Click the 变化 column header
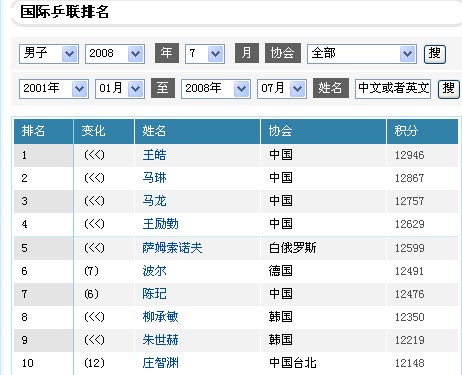Image resolution: width=462 pixels, height=375 pixels. (104, 131)
